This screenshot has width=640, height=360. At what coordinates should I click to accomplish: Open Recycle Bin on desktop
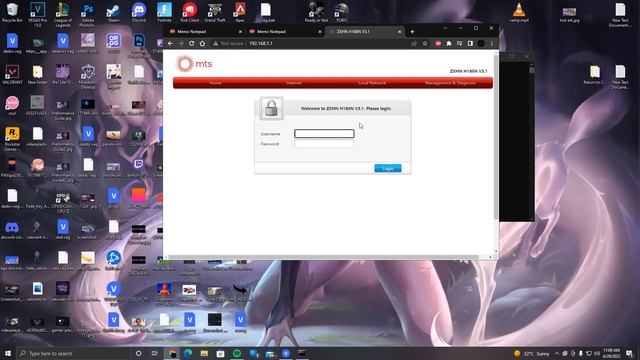pyautogui.click(x=12, y=13)
